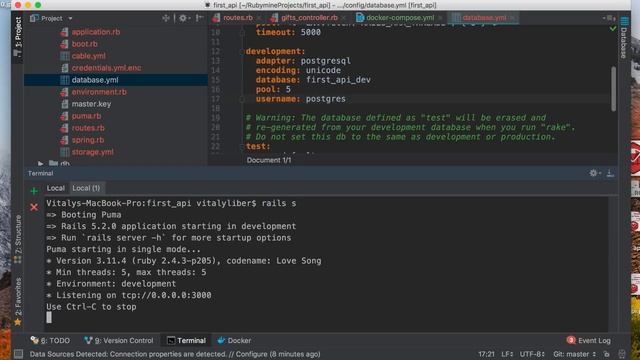640x360 pixels.
Task: Add a new terminal session
Action: click(x=34, y=191)
